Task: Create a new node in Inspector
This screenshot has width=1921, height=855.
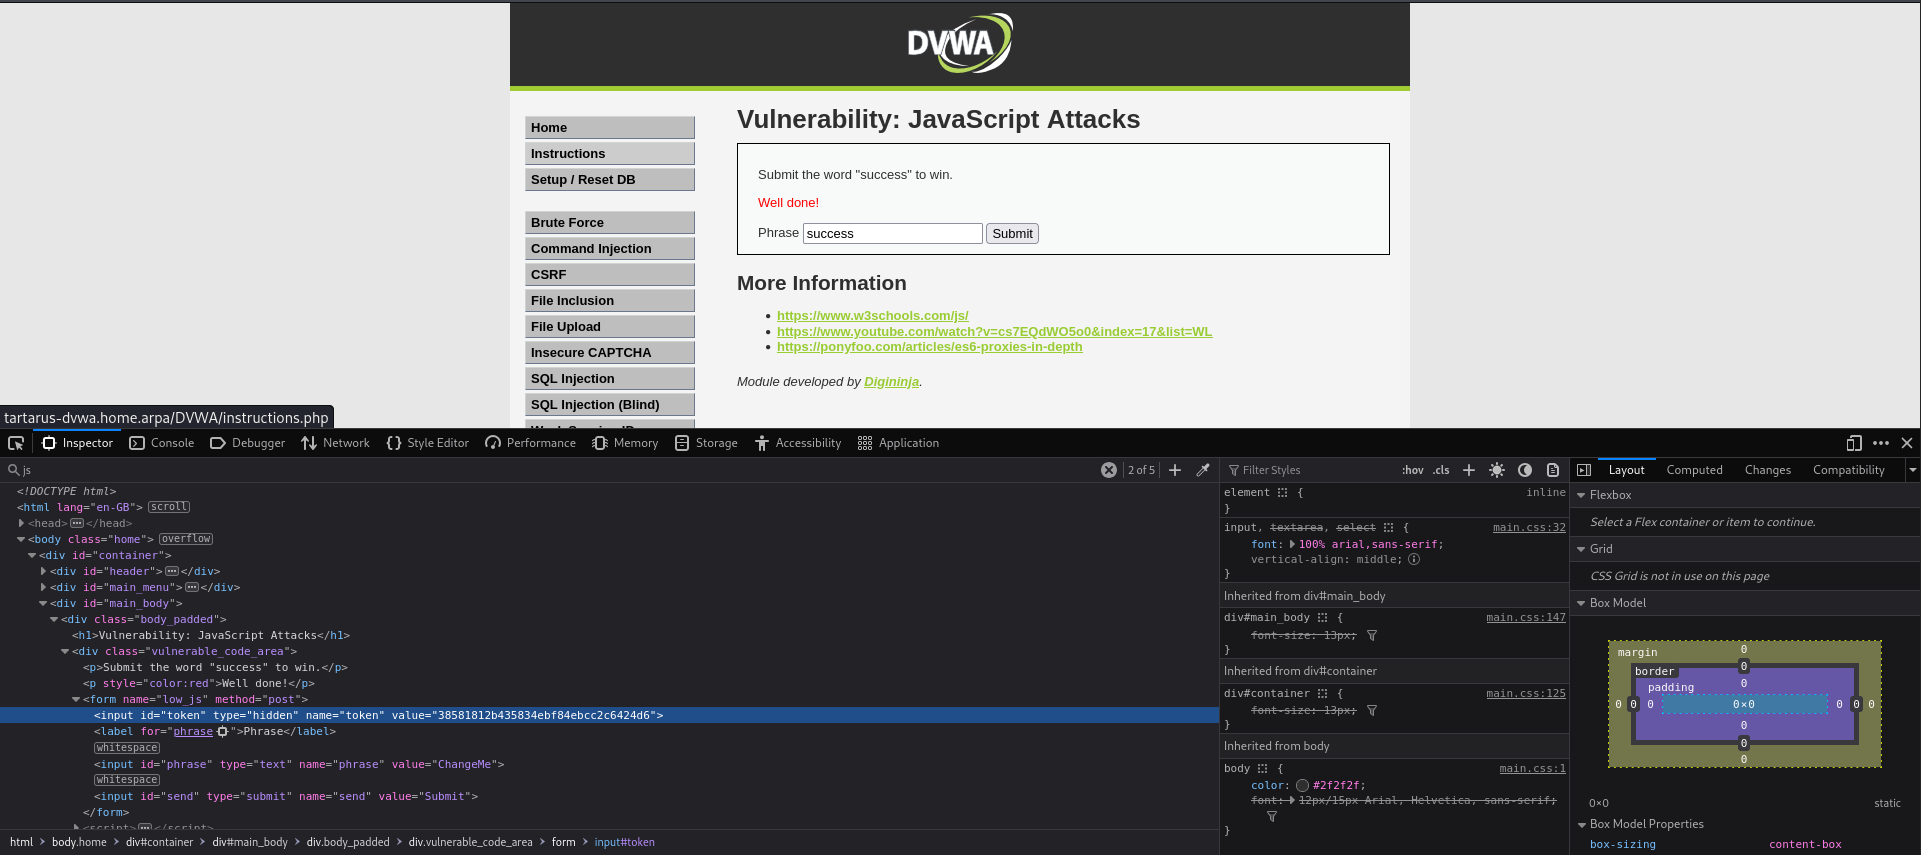Action: pyautogui.click(x=1175, y=470)
